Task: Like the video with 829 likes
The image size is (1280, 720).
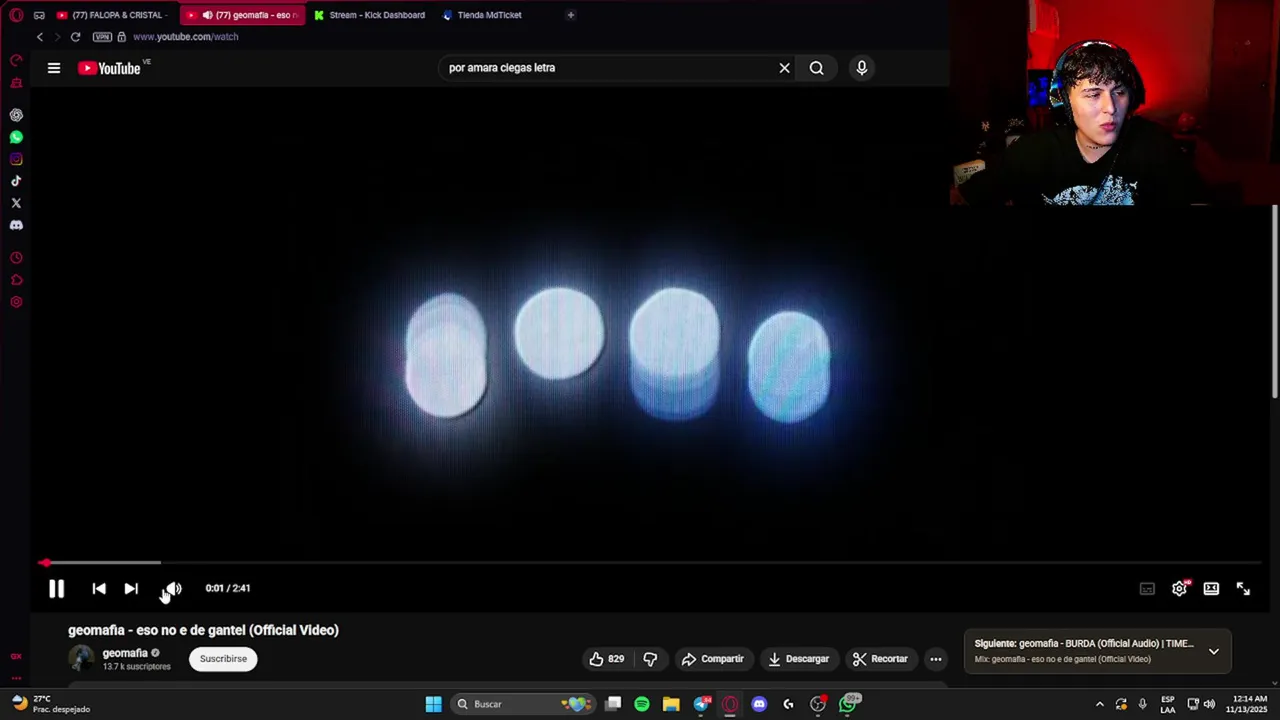Action: 607,659
